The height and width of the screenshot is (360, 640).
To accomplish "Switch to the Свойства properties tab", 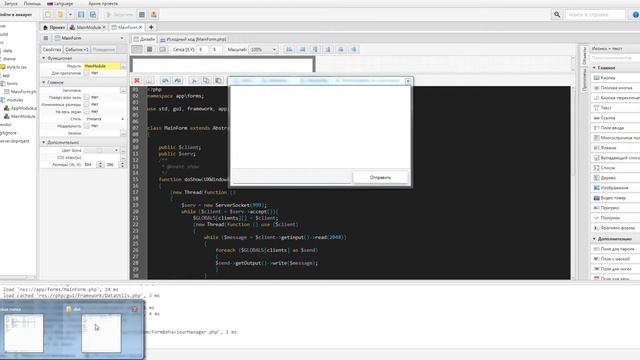I will [52, 49].
